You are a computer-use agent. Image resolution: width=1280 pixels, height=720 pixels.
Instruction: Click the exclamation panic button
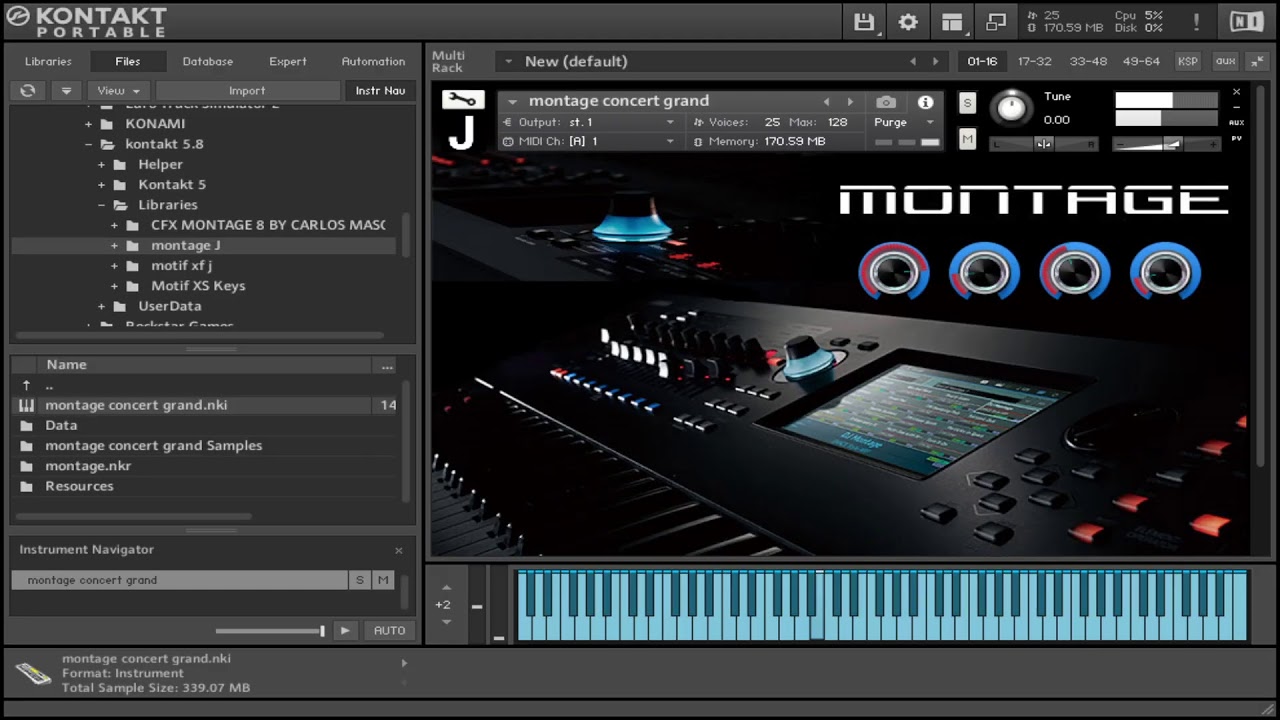click(x=1196, y=22)
